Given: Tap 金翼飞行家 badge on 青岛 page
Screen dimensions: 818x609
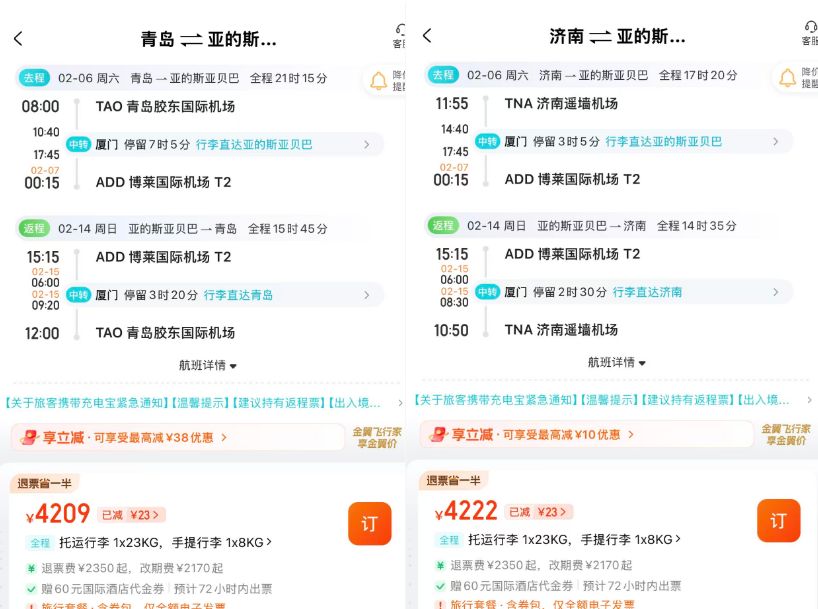Looking at the screenshot, I should (377, 437).
